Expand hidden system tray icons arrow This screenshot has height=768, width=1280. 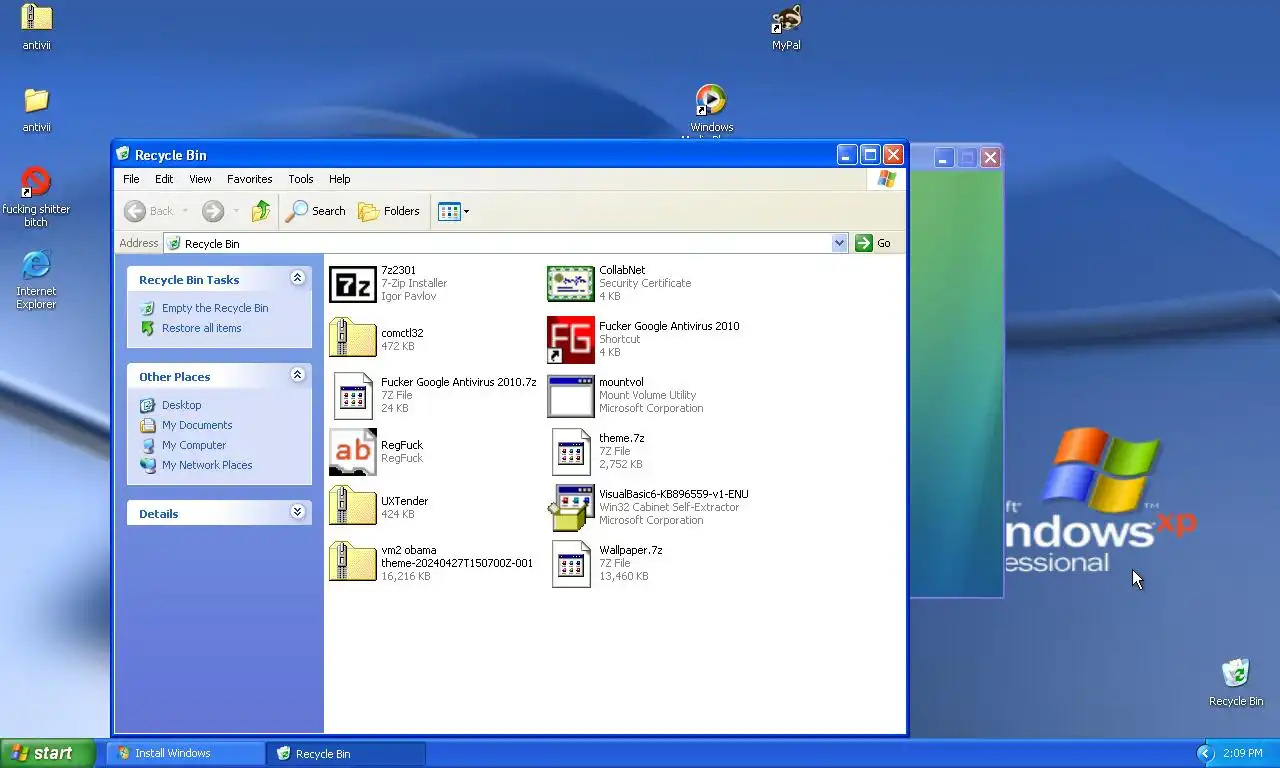[1205, 753]
